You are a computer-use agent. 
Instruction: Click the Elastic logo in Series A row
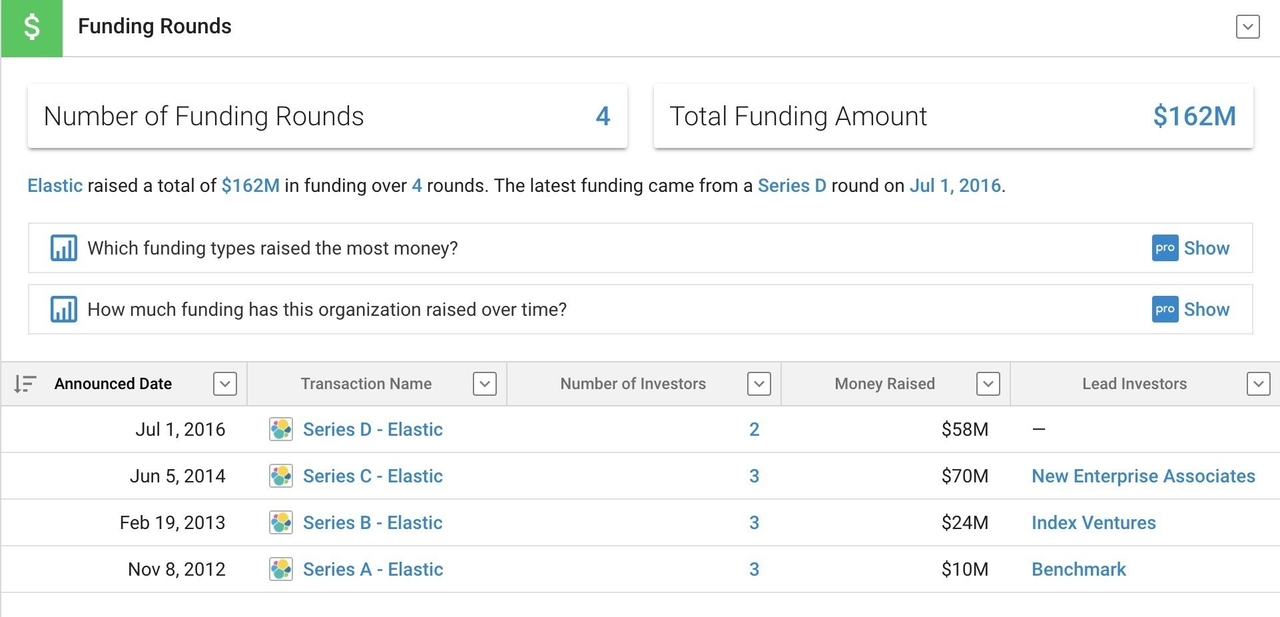[x=282, y=570]
